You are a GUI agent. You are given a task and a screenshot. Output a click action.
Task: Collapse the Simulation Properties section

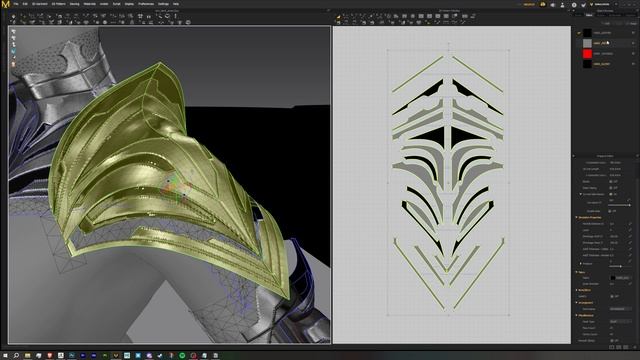tap(576, 218)
